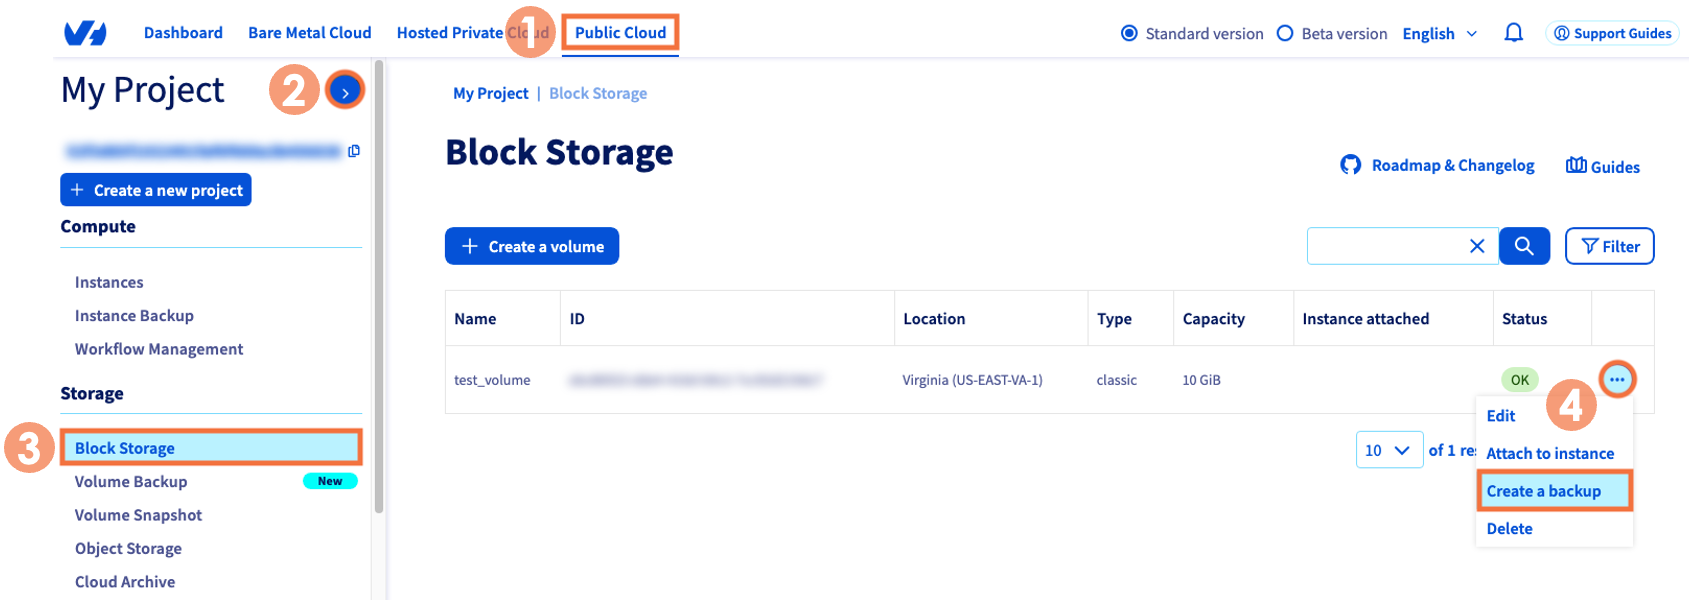Image resolution: width=1689 pixels, height=600 pixels.
Task: Click the OK status badge
Action: (x=1519, y=380)
